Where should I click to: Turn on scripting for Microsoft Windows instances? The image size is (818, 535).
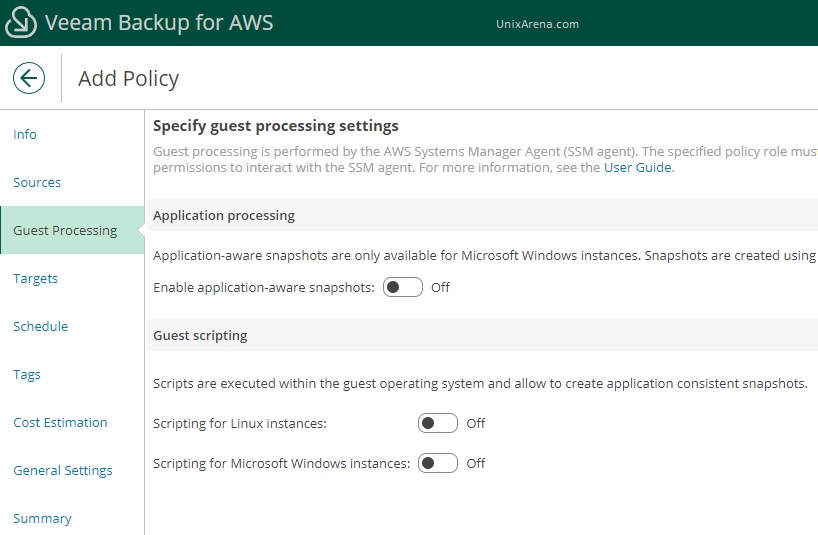438,463
